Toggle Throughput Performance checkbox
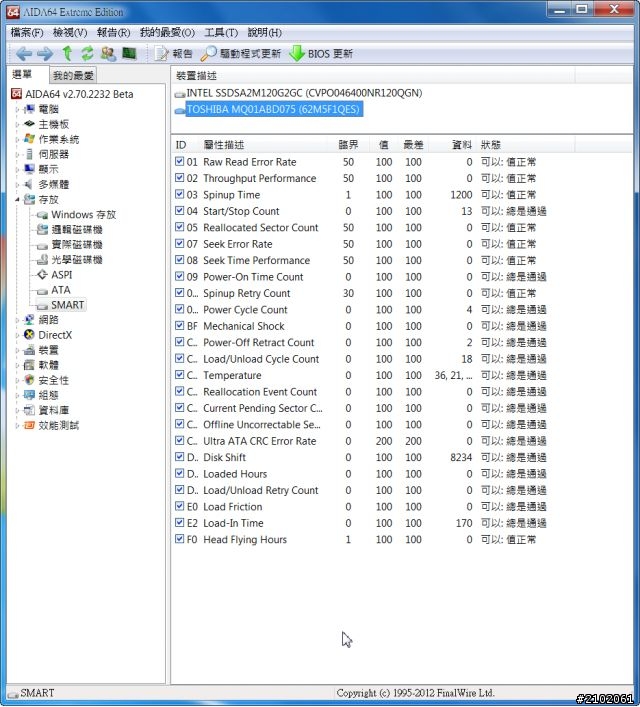The width and height of the screenshot is (640, 707). (x=180, y=178)
